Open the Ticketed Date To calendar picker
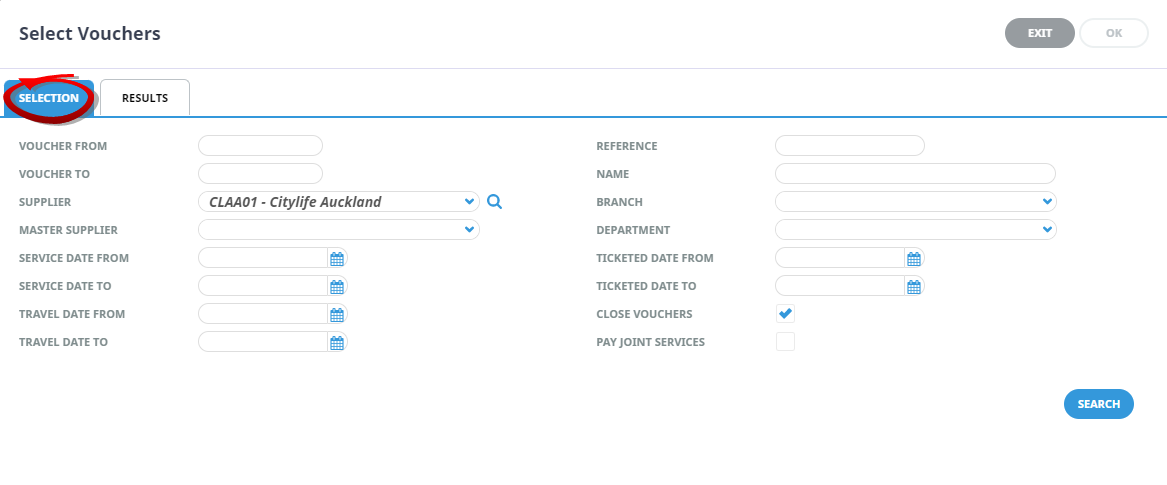The height and width of the screenshot is (485, 1167). [x=913, y=286]
